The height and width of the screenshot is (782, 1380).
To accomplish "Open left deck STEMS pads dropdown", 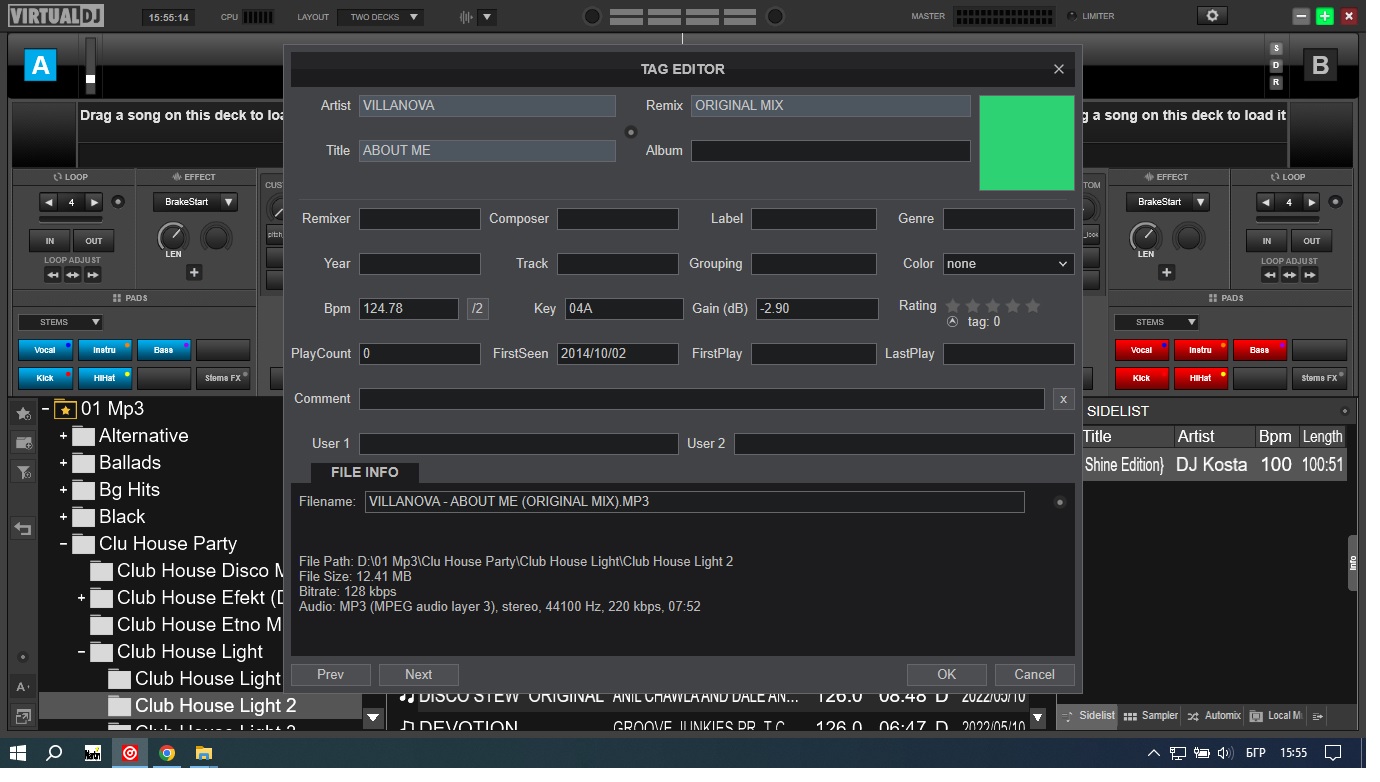I will [60, 322].
